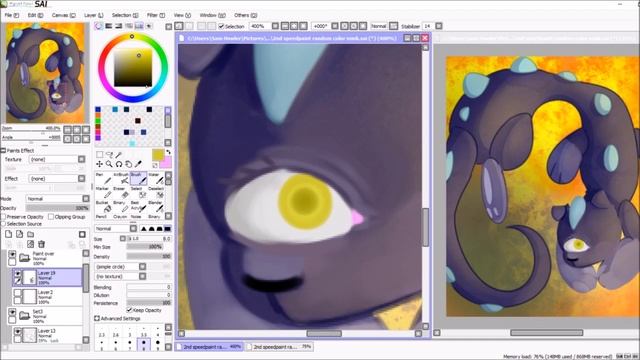Select the Bucket tool
This screenshot has height=360, width=640.
pyautogui.click(x=103, y=206)
